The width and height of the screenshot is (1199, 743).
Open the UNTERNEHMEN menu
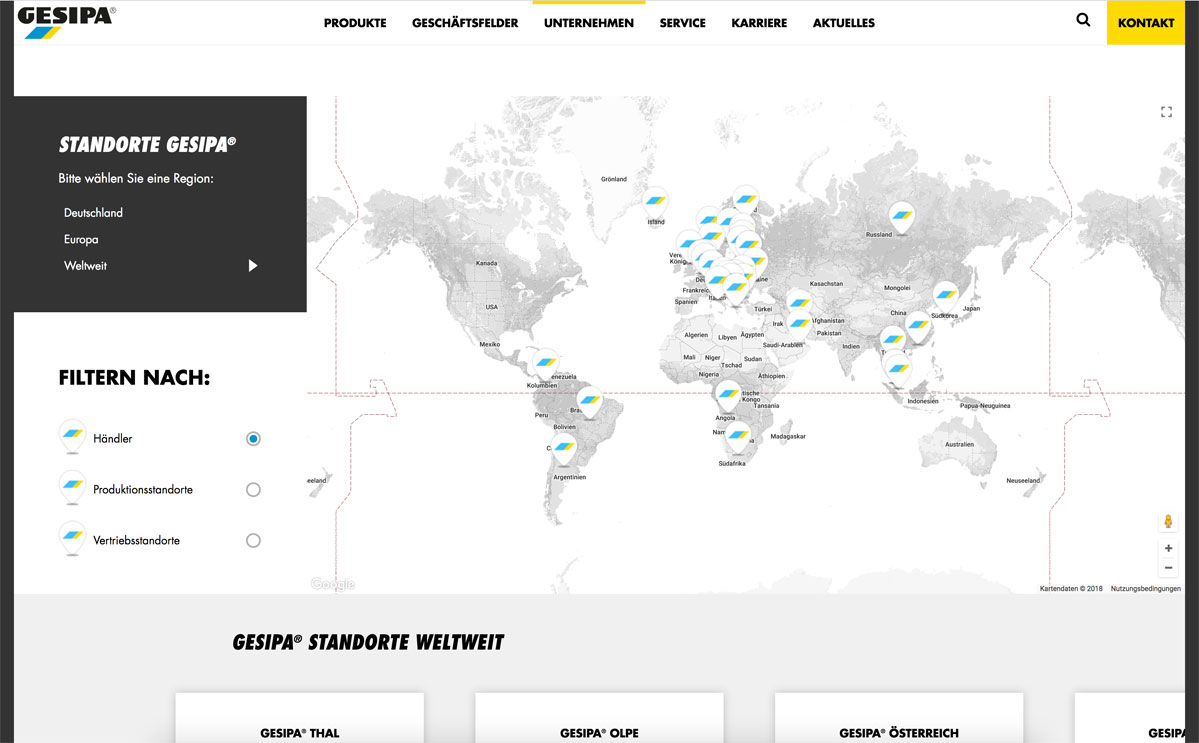point(589,23)
